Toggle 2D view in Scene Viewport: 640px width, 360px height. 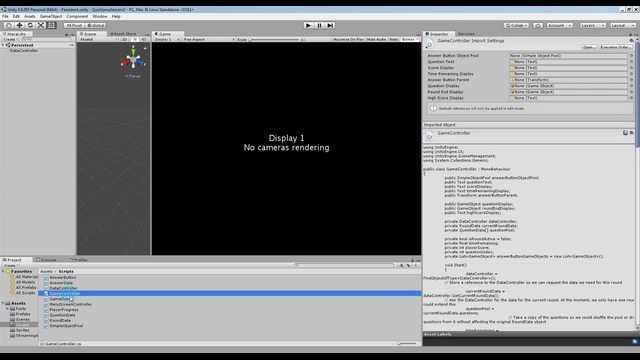click(124, 39)
